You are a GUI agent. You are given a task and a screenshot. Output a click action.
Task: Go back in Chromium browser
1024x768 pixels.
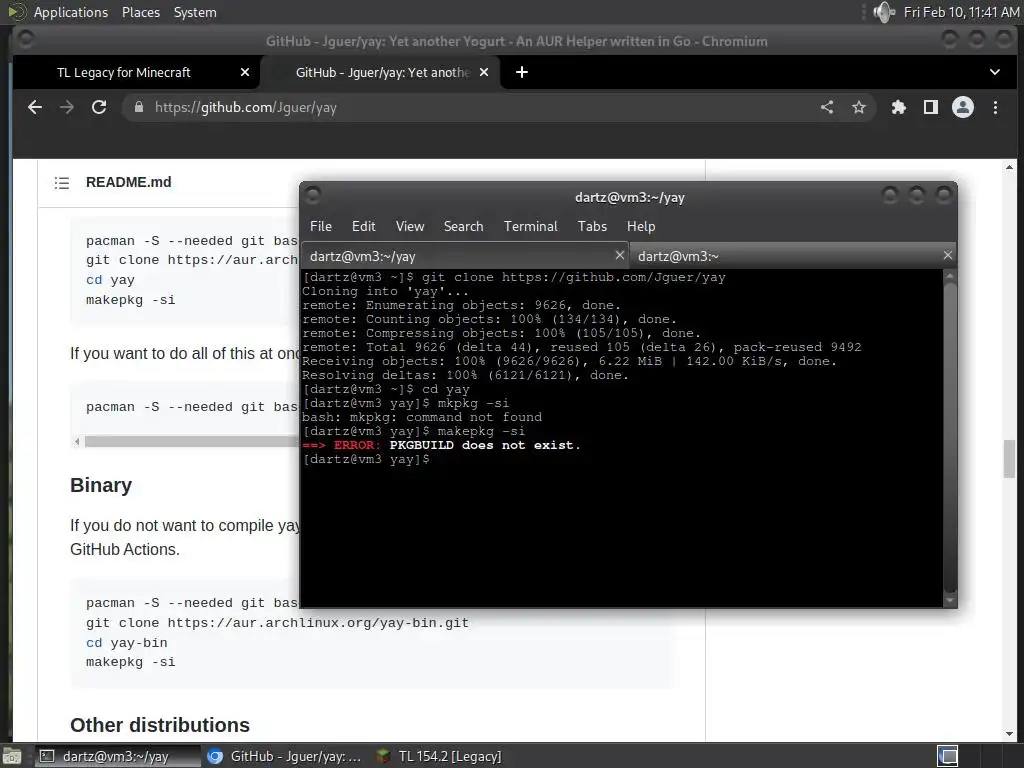(35, 107)
